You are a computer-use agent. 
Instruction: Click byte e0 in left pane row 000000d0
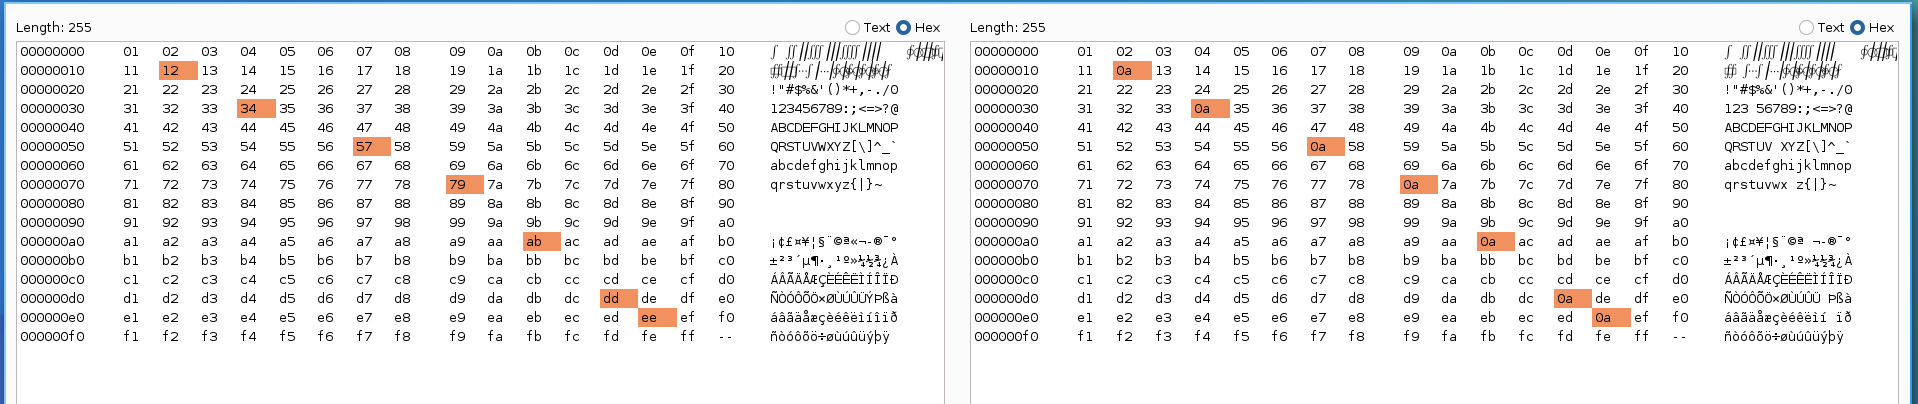tap(726, 299)
